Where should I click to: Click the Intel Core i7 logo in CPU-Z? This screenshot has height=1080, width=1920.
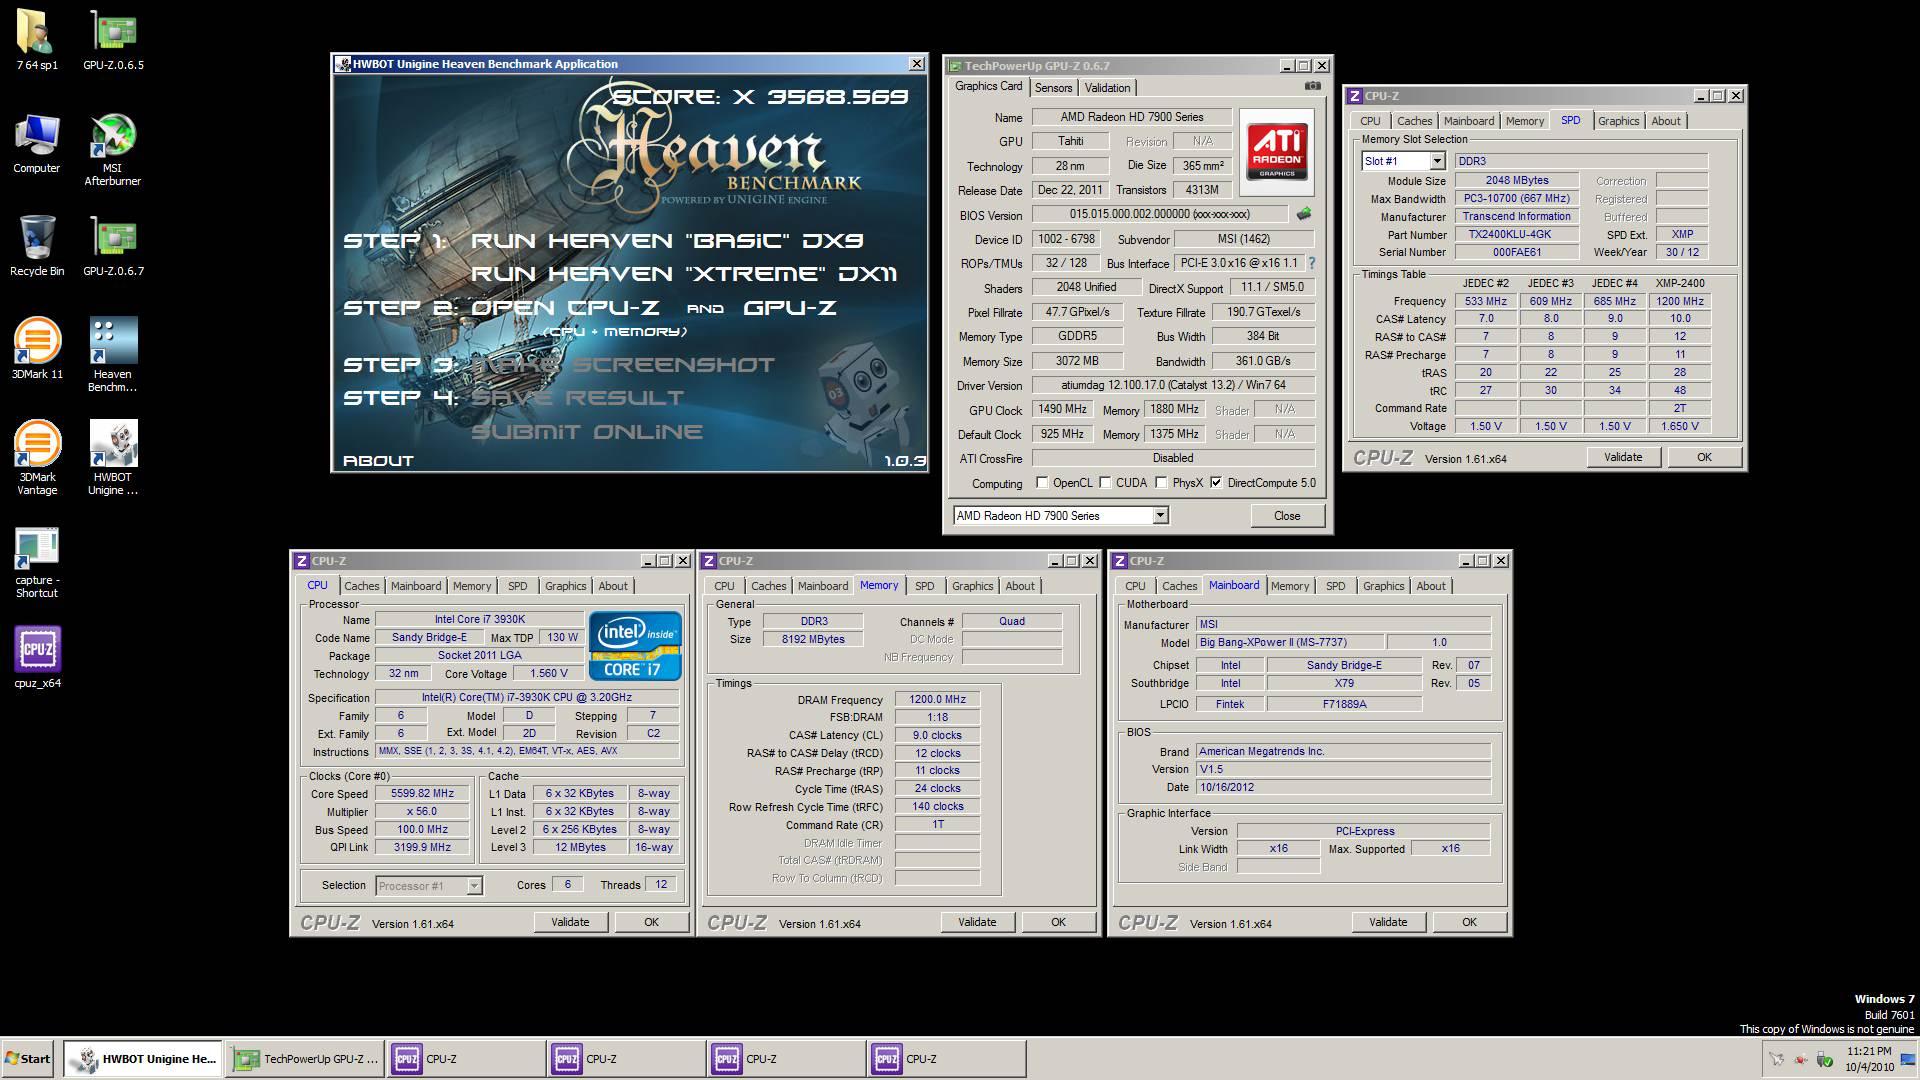pyautogui.click(x=635, y=646)
